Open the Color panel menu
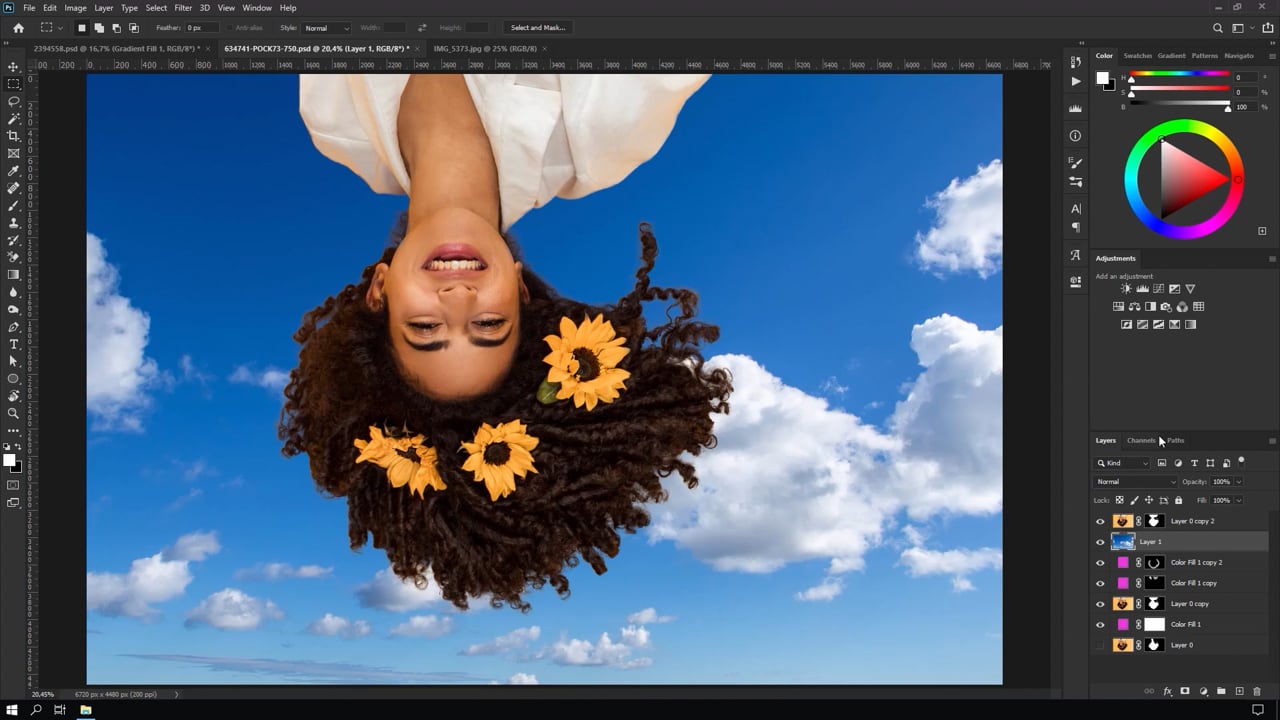 1272,56
